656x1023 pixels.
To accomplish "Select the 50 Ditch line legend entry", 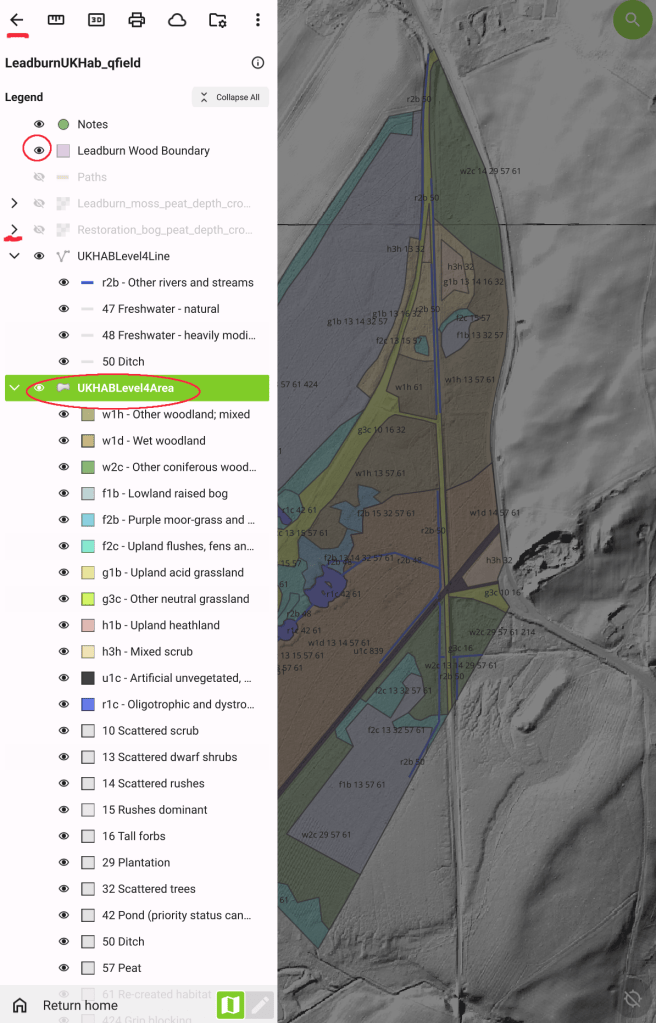I will (x=123, y=361).
